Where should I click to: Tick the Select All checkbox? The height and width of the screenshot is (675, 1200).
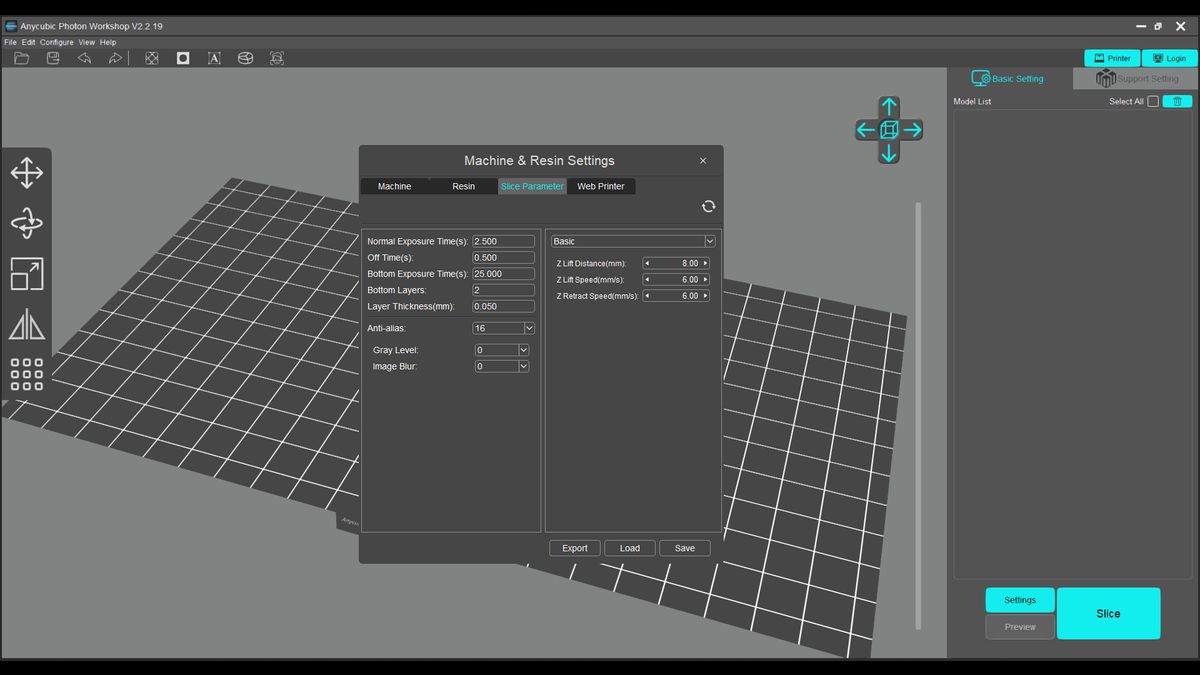[1153, 101]
